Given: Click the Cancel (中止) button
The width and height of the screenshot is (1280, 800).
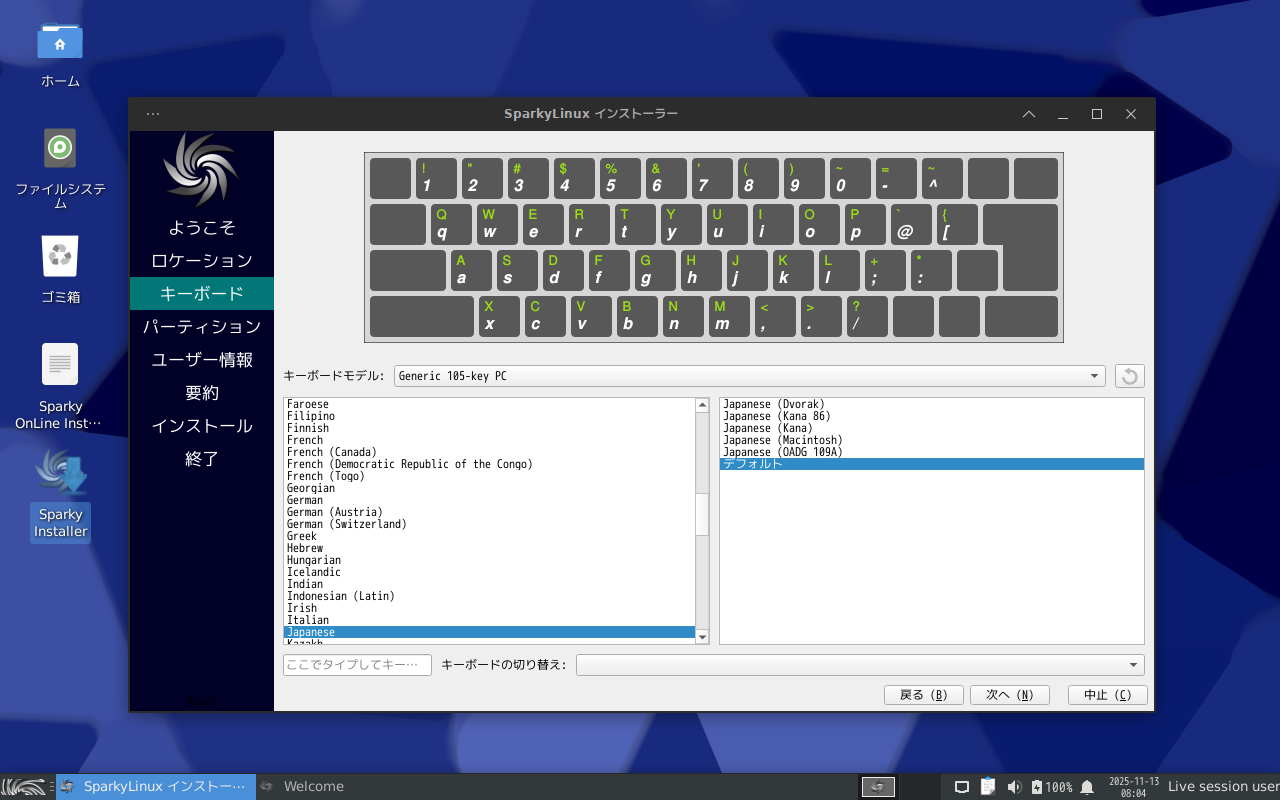Looking at the screenshot, I should (x=1107, y=695).
